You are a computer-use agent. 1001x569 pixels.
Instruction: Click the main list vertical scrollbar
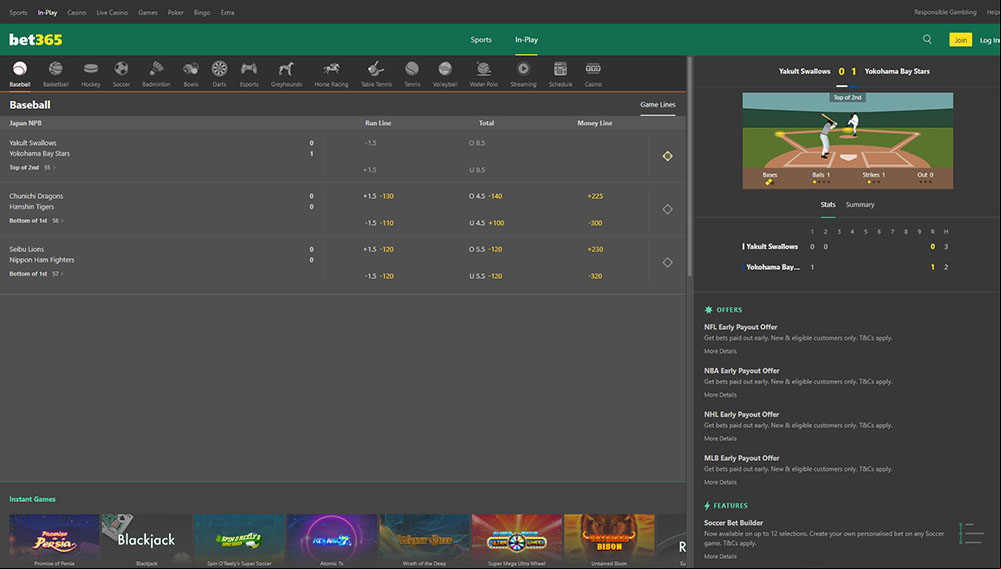689,167
